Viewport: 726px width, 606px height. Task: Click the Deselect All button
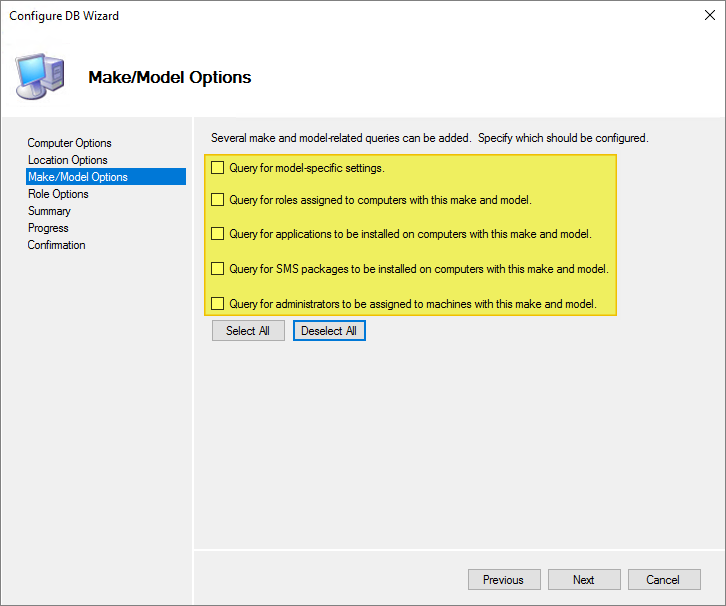tap(329, 331)
